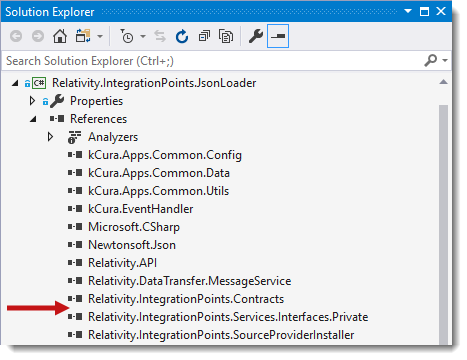Select Relativity.DataTransfer.MessageService reference
The image size is (467, 360).
click(189, 281)
